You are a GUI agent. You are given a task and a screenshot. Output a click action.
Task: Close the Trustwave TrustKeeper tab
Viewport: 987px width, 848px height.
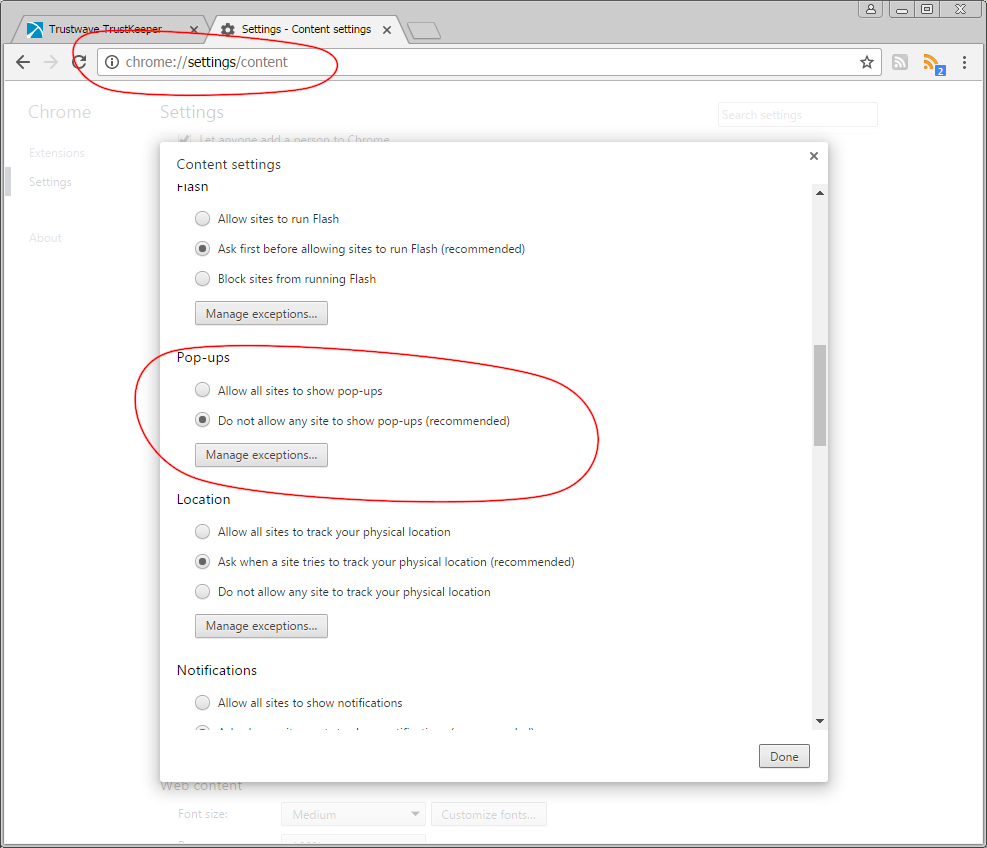point(194,30)
